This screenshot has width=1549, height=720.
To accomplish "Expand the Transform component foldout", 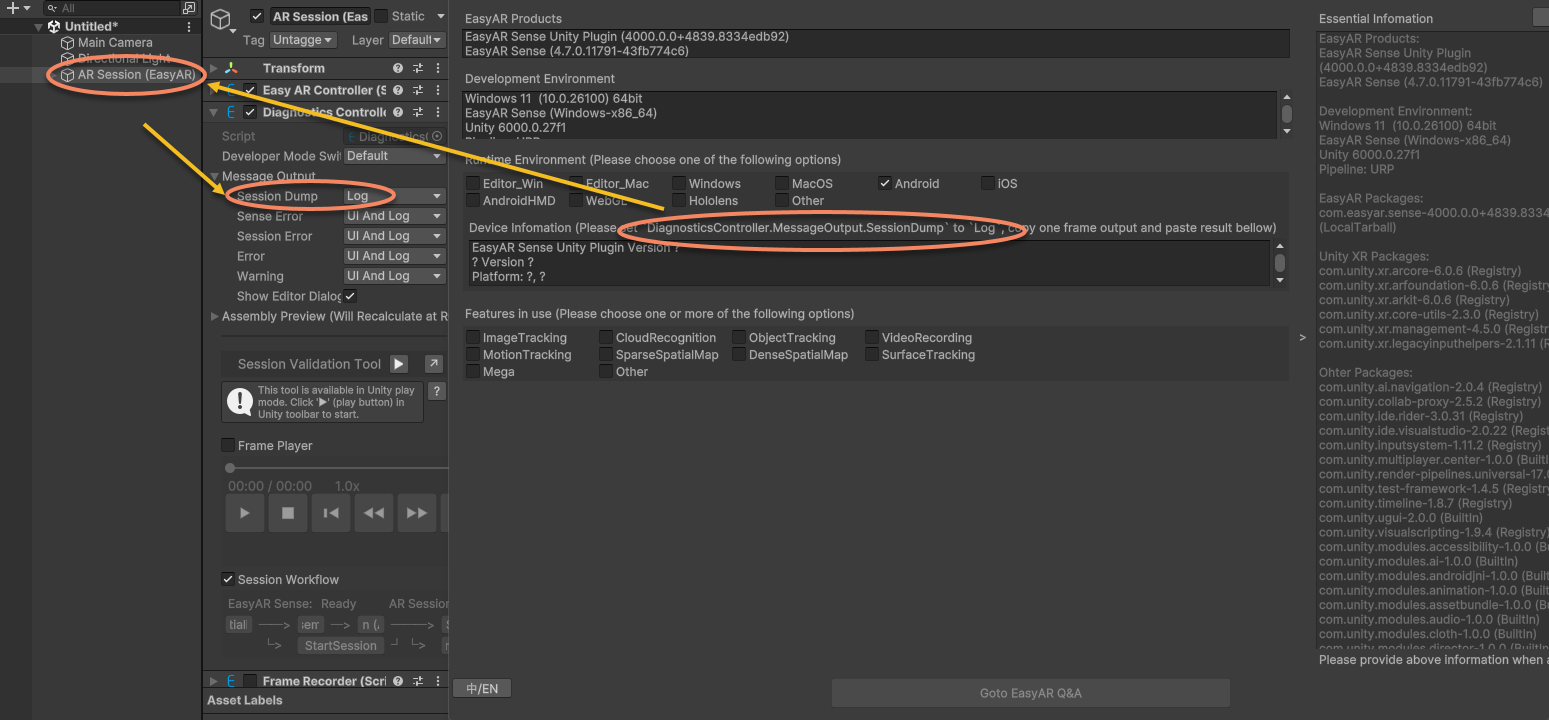I will 214,68.
